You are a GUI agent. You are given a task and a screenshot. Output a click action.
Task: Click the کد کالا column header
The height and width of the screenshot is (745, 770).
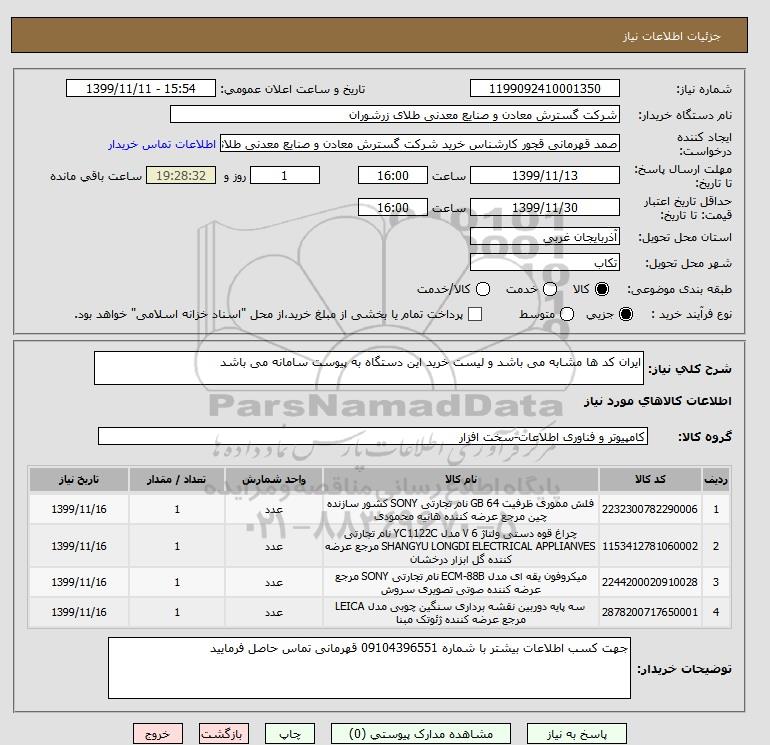650,479
